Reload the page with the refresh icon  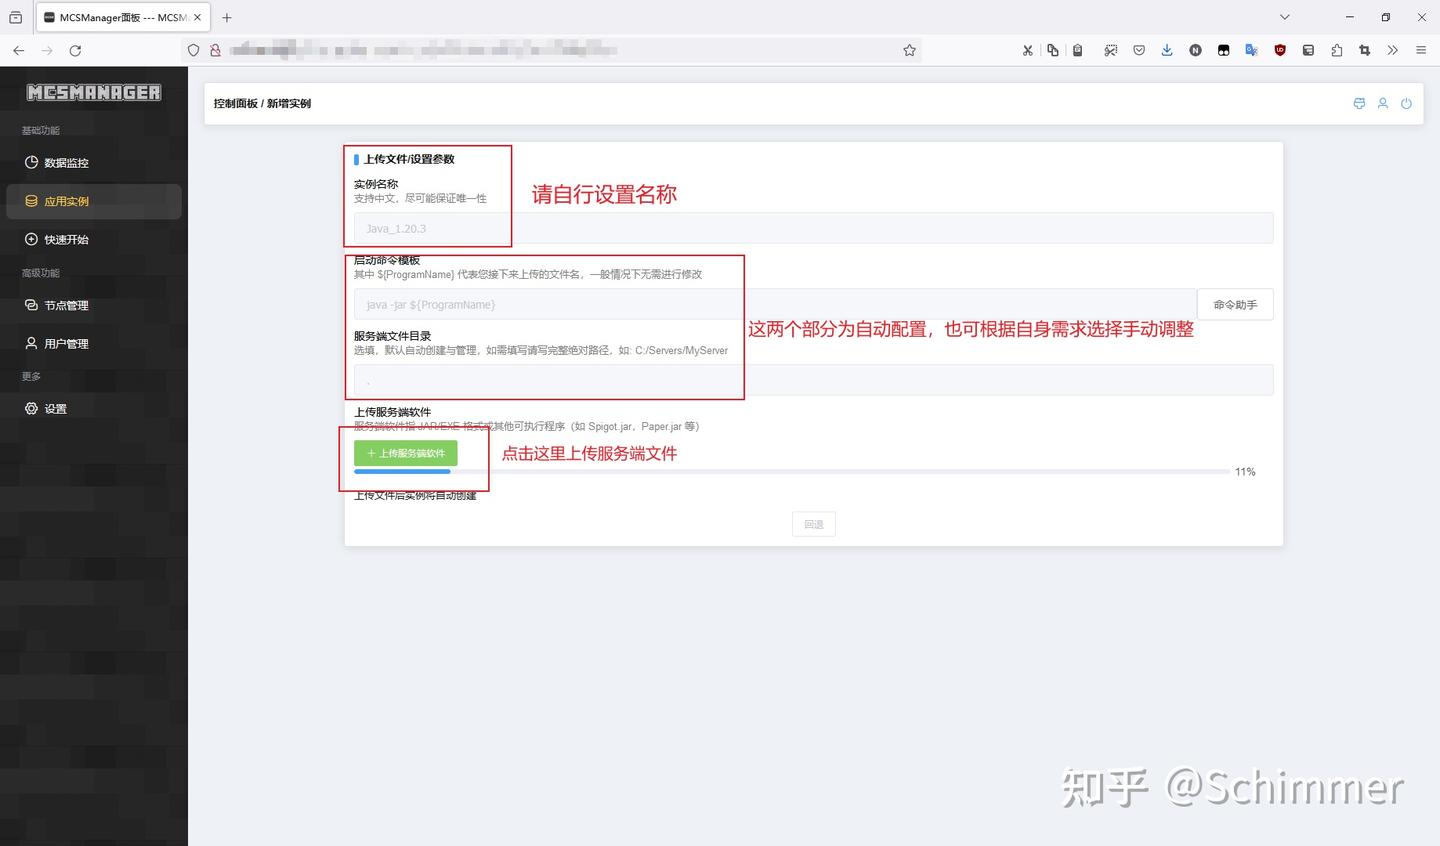(75, 49)
